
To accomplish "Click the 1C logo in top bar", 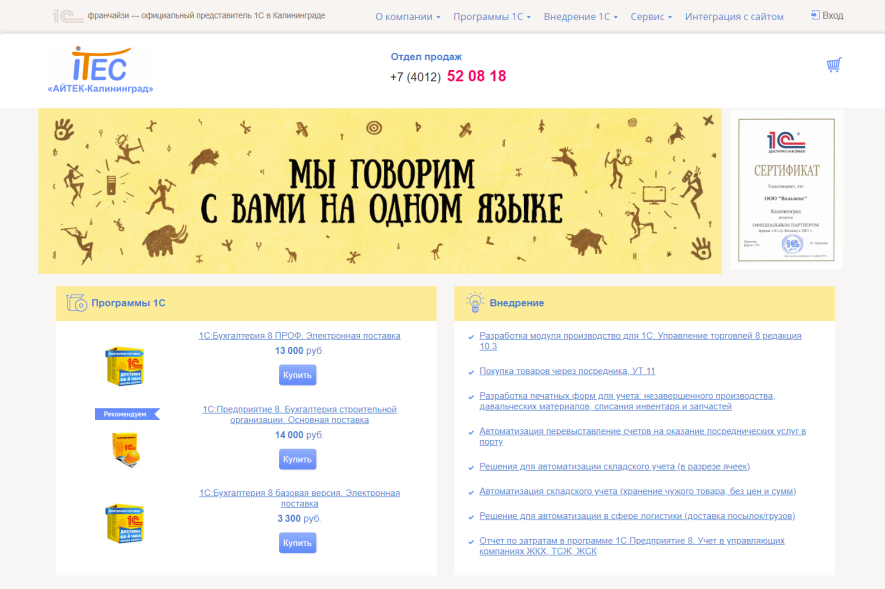I will [68, 16].
